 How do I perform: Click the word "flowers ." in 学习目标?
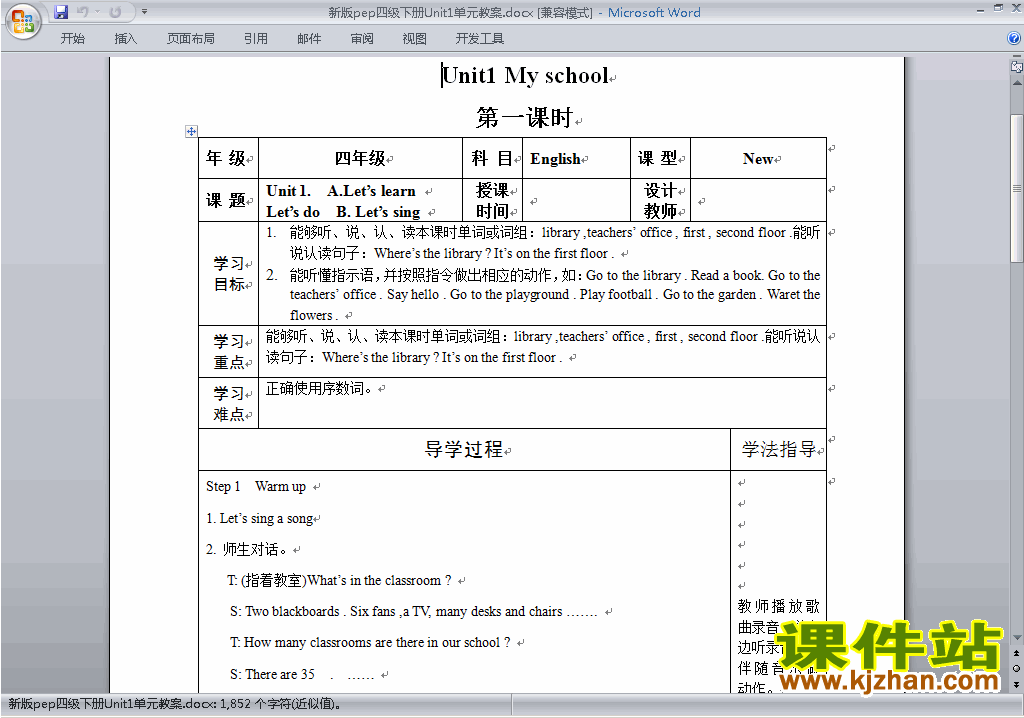[x=314, y=316]
